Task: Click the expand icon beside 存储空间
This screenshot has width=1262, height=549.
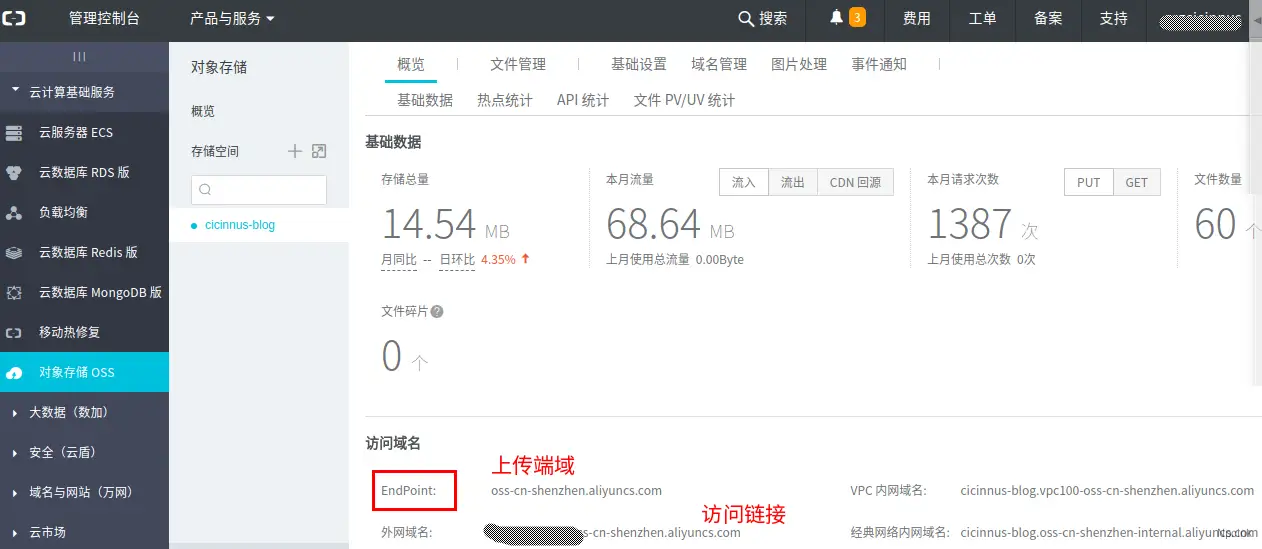Action: [319, 151]
